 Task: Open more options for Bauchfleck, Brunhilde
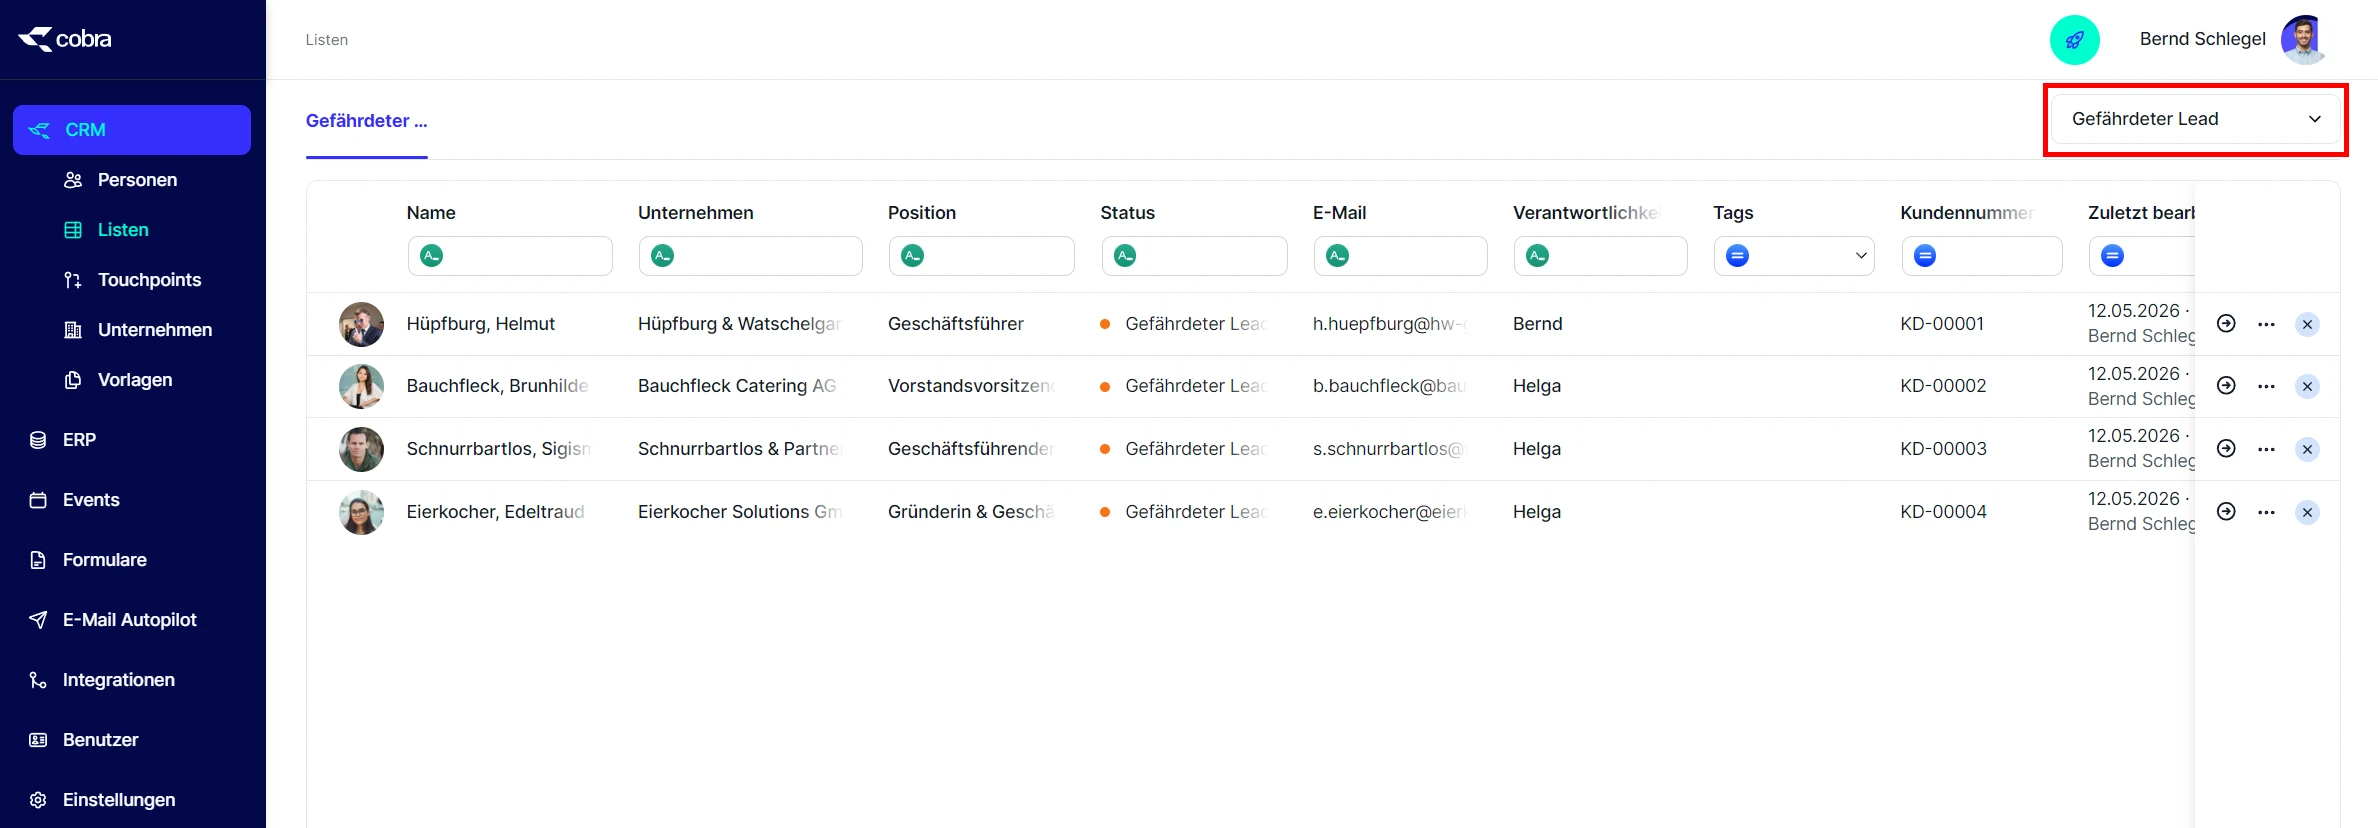point(2266,386)
